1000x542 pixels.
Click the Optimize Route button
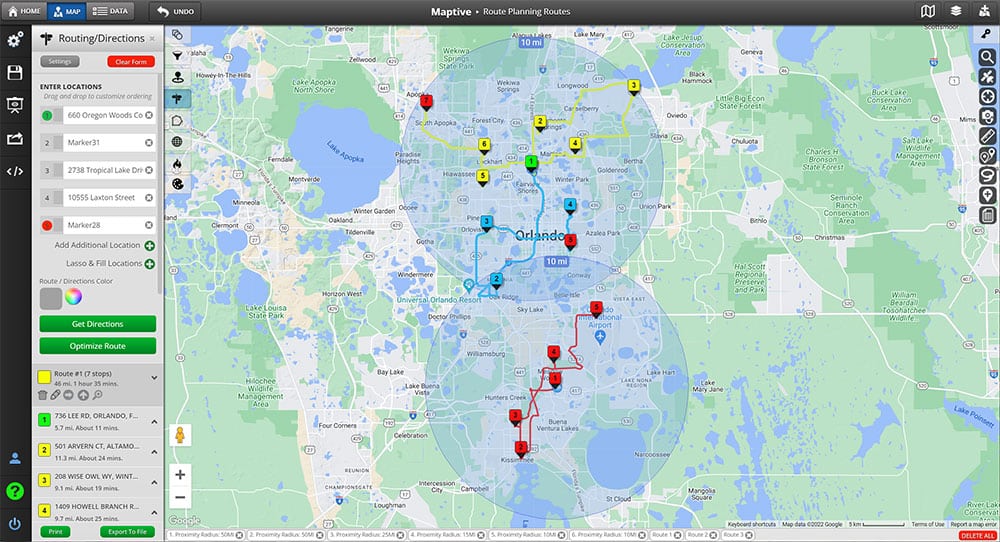[x=98, y=346]
